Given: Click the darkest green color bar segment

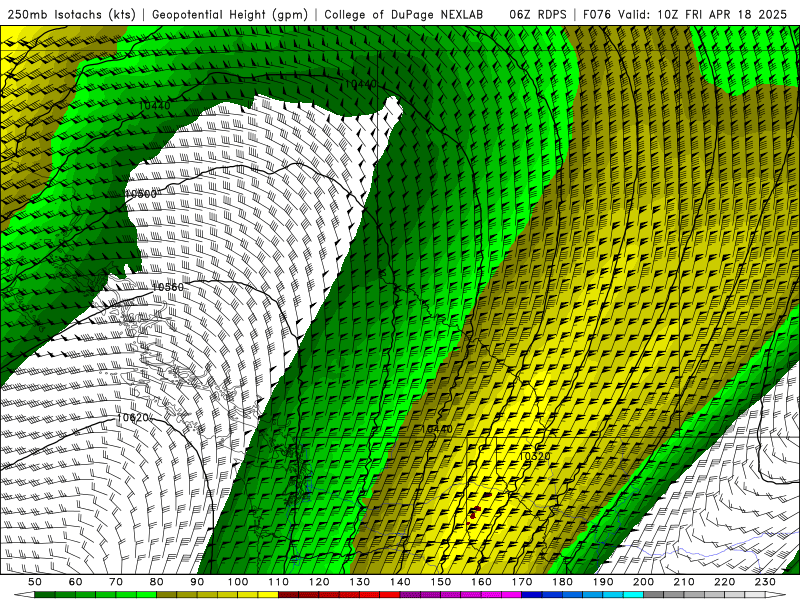Looking at the screenshot, I should [x=44, y=595].
